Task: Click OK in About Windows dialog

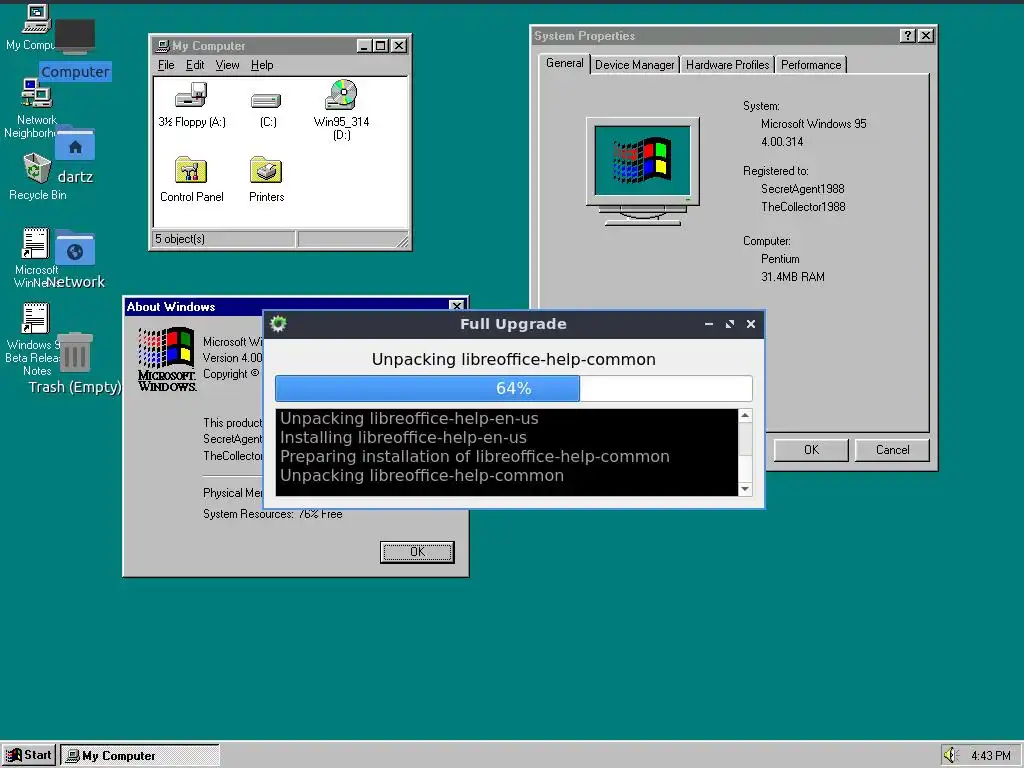Action: pyautogui.click(x=417, y=552)
